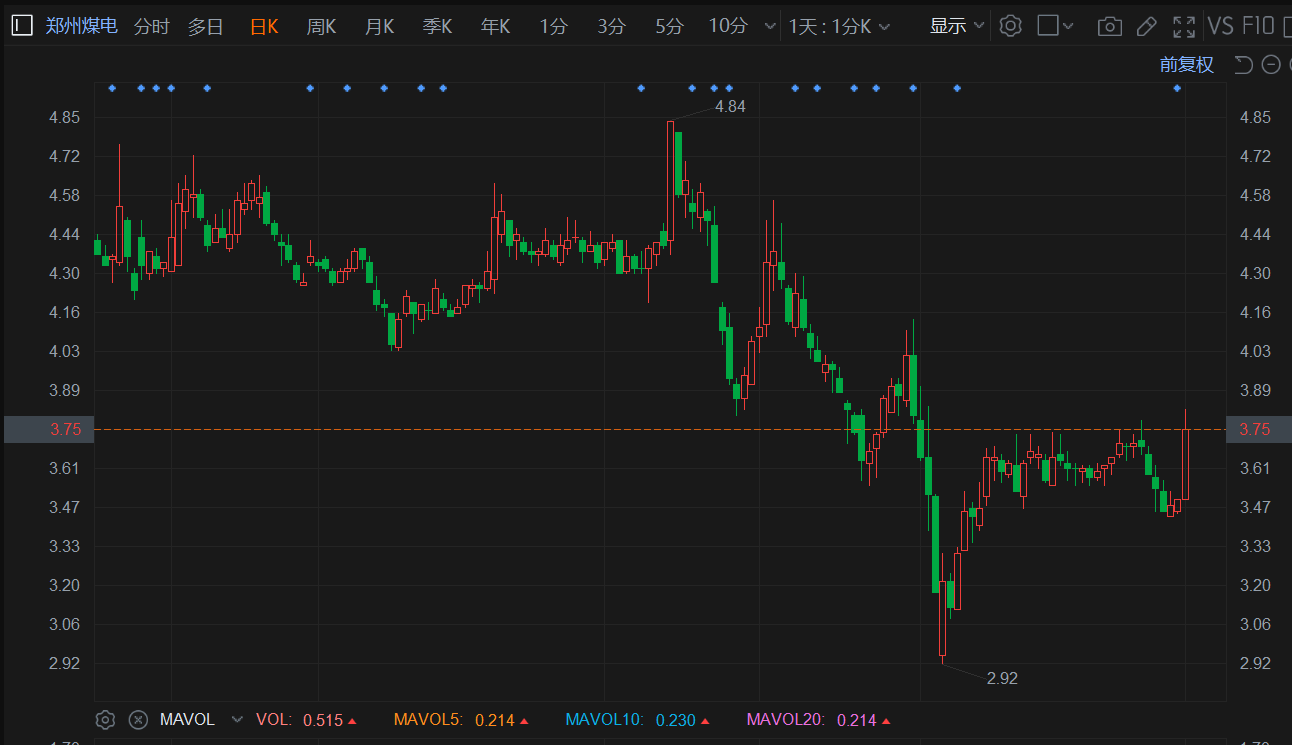The width and height of the screenshot is (1292, 745).
Task: Open MAVOL indicator settings gear icon
Action: [106, 719]
